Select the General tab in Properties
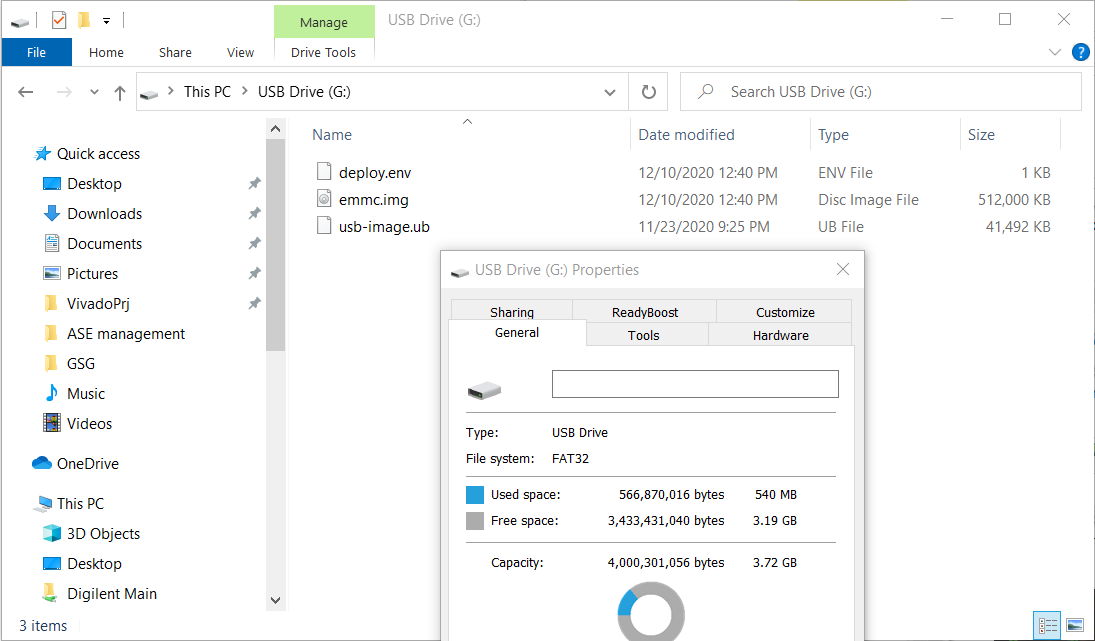 coord(517,332)
